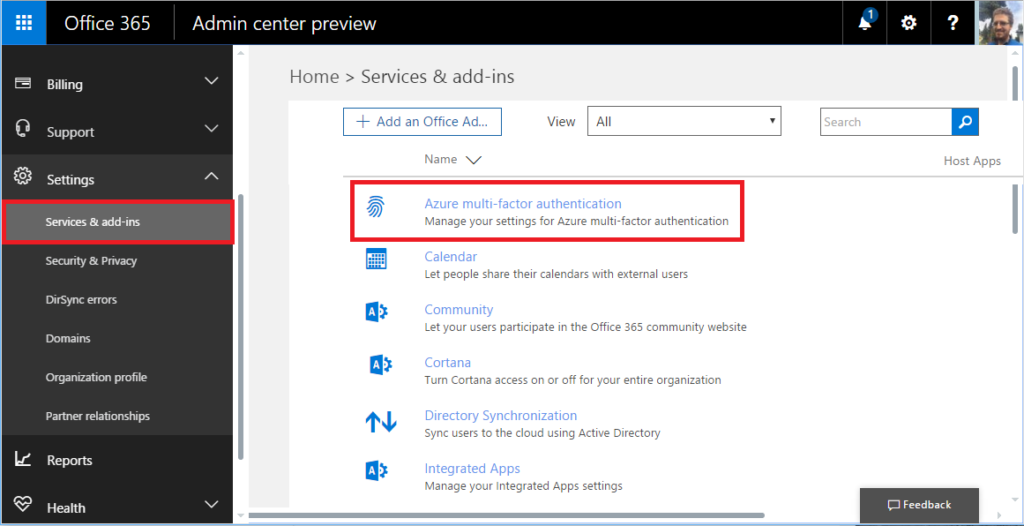Open the Integrated Apps link
The height and width of the screenshot is (526, 1024).
(x=472, y=468)
